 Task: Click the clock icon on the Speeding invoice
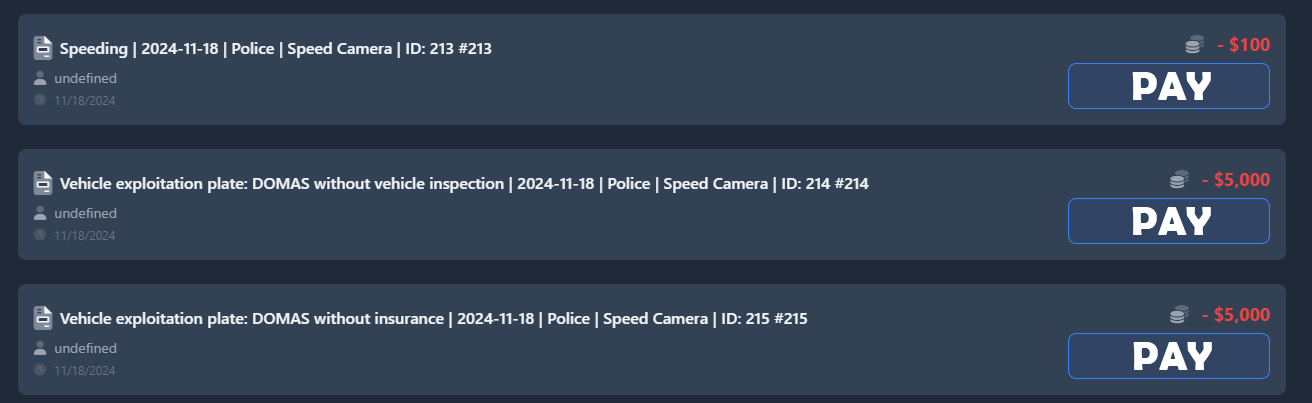point(40,100)
